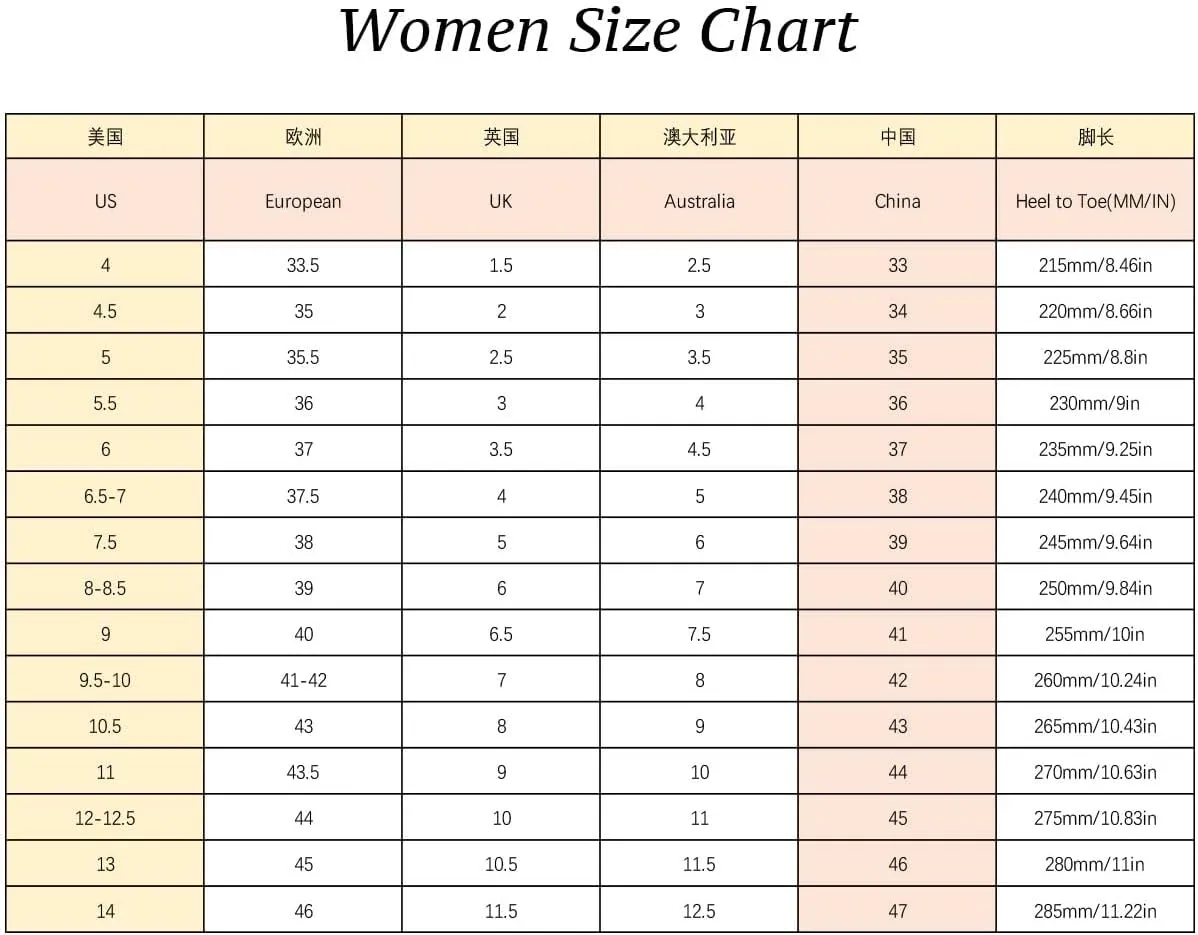The height and width of the screenshot is (935, 1198).
Task: Click the 'Women Size Chart' title
Action: 598,32
